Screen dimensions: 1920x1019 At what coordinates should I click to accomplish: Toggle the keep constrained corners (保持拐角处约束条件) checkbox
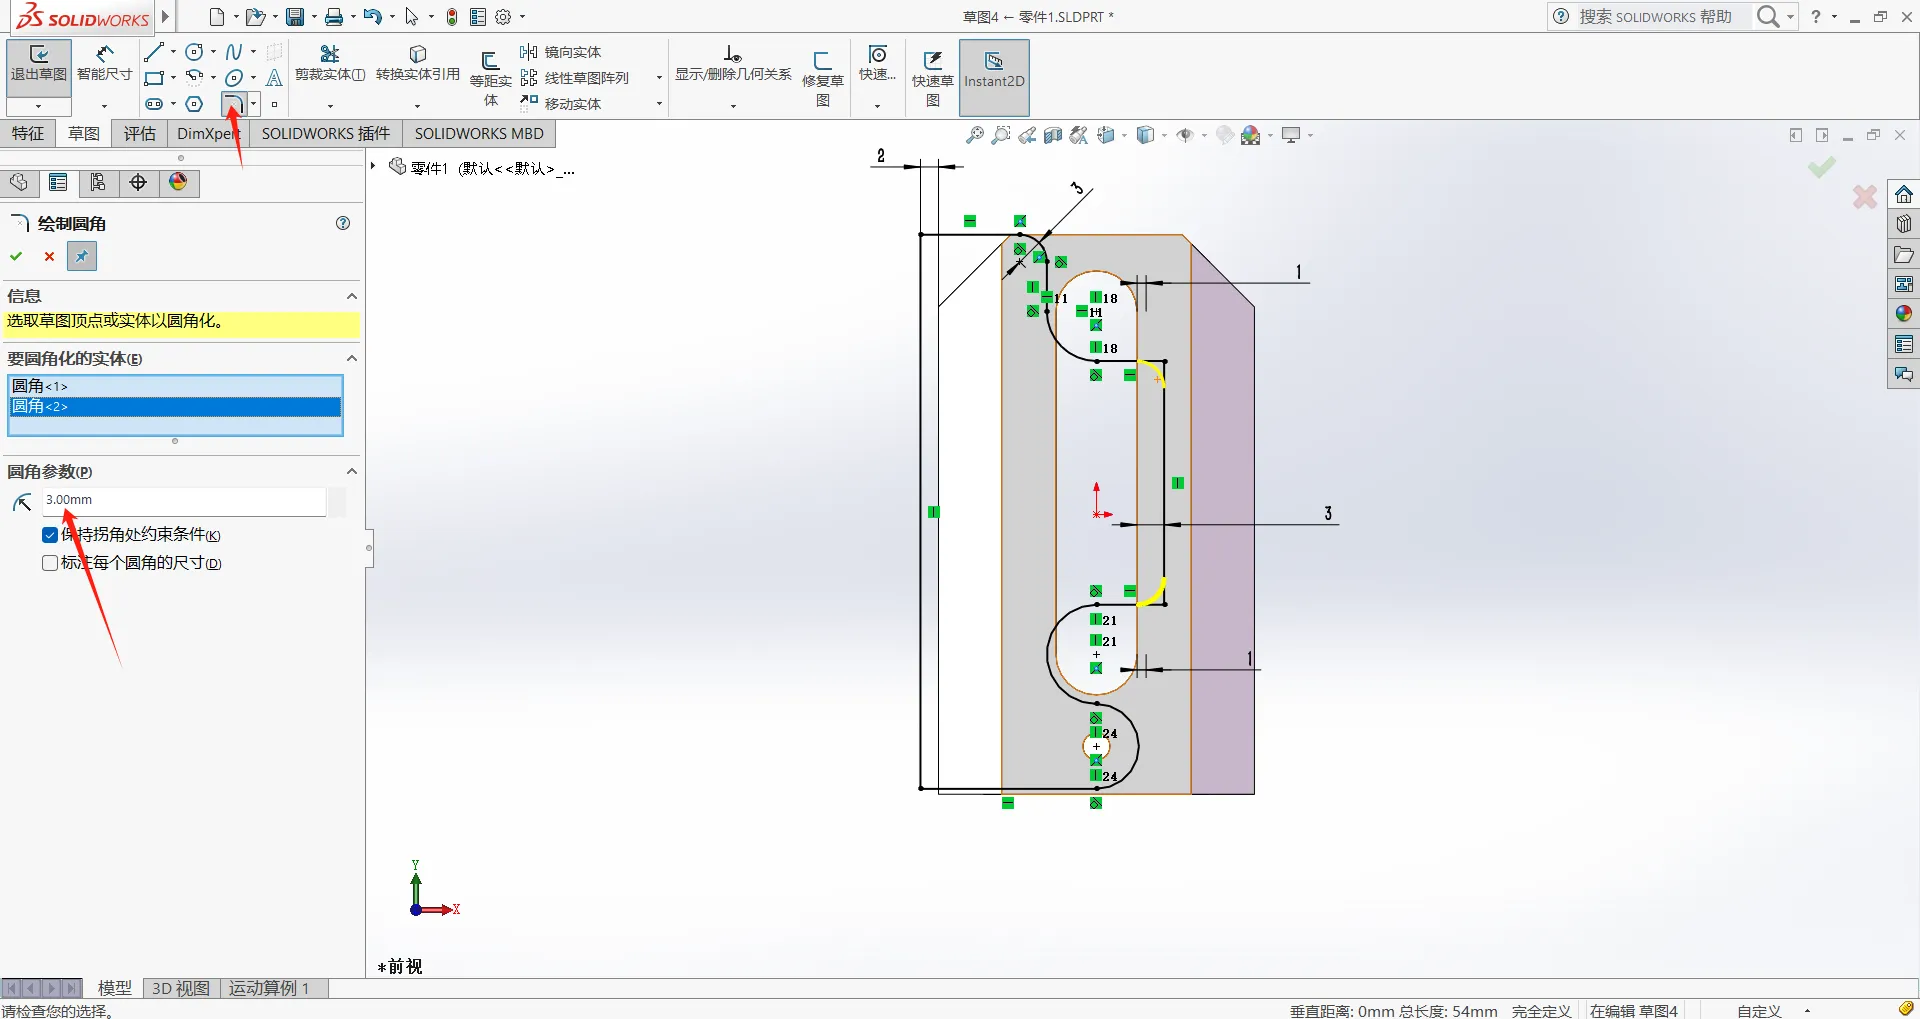click(50, 535)
